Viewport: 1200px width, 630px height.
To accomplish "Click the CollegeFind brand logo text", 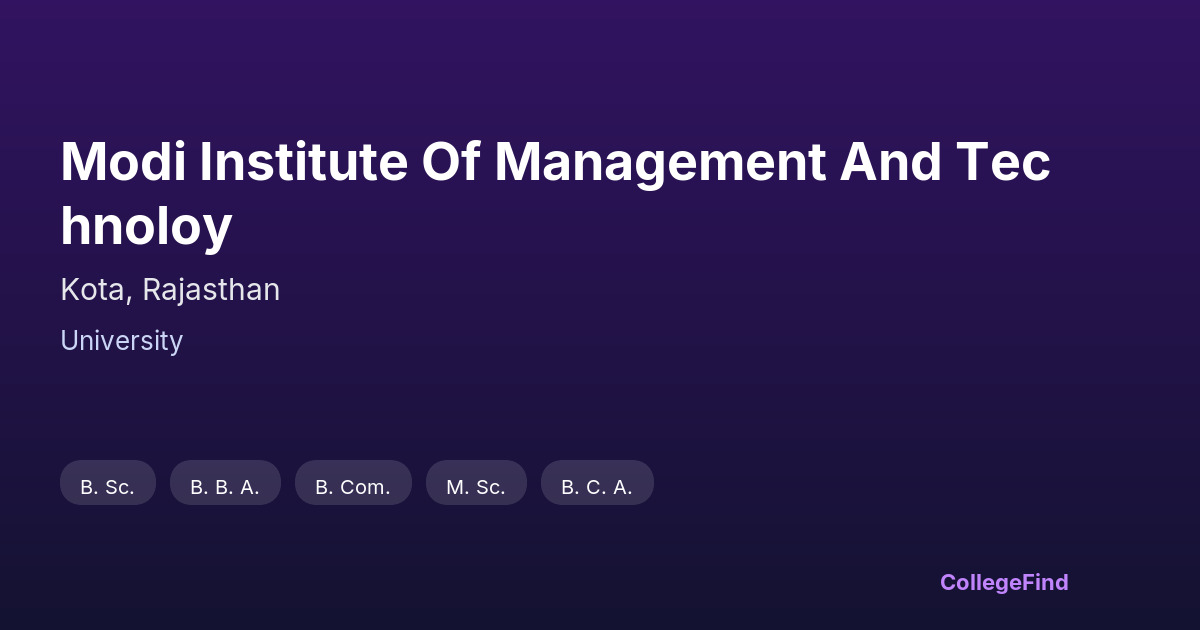I will click(1004, 582).
